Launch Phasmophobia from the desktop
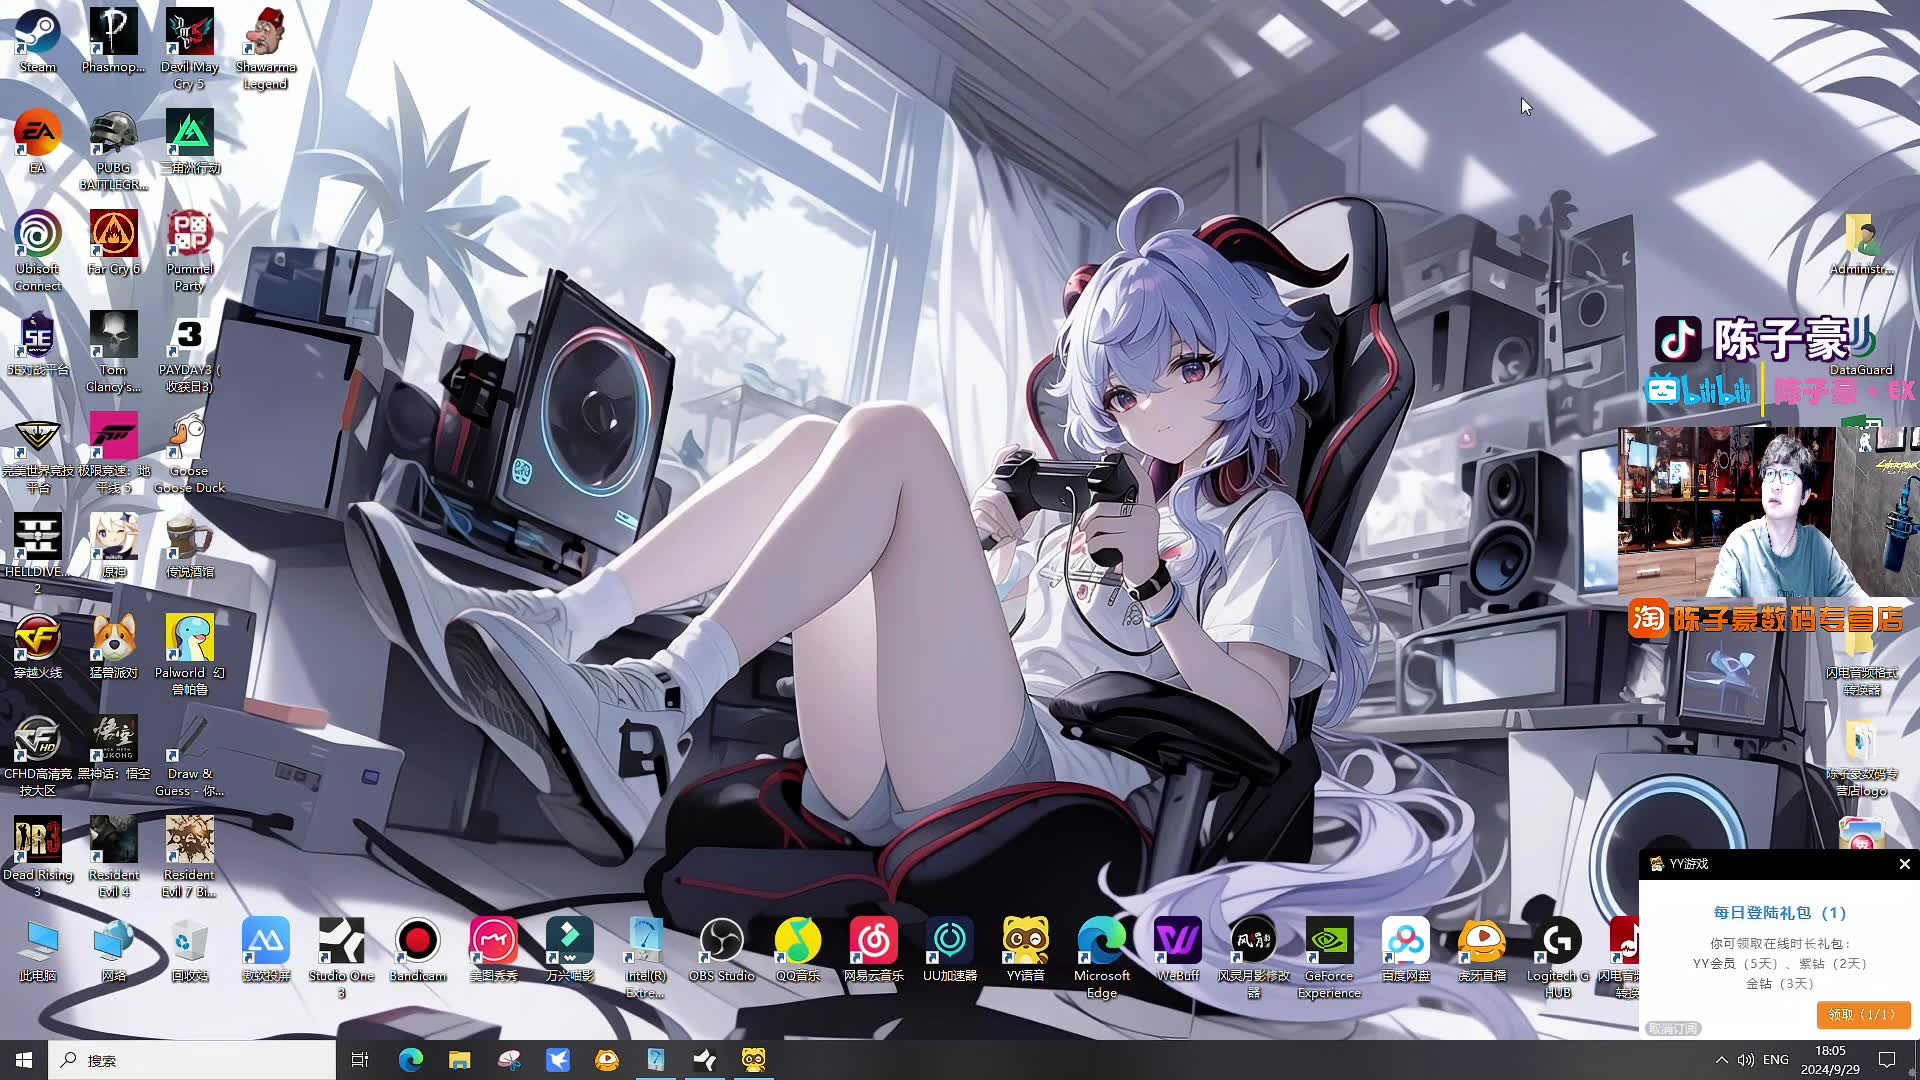Image resolution: width=1920 pixels, height=1080 pixels. 113,40
